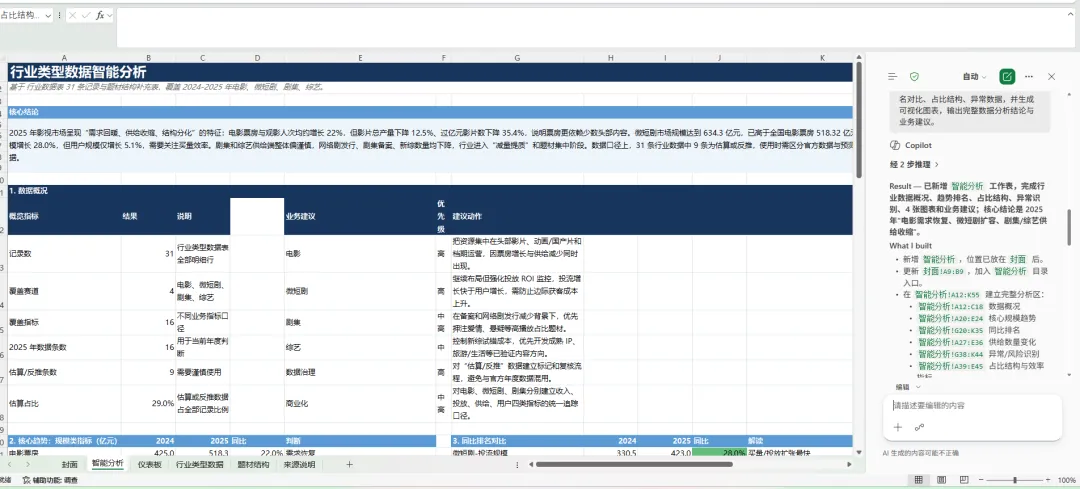This screenshot has width=1080, height=489.
Task: Open the 自动 mode dropdown in Copilot
Action: click(975, 76)
